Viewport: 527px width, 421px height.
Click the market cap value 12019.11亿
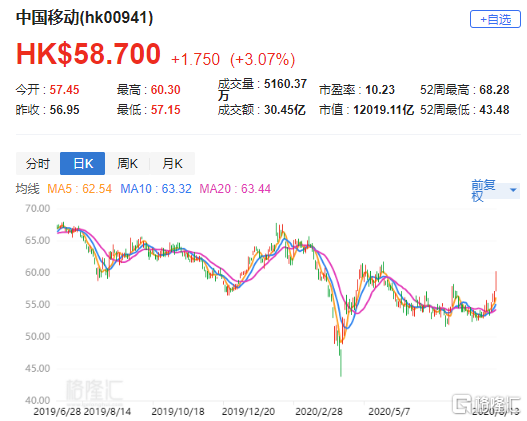click(383, 110)
